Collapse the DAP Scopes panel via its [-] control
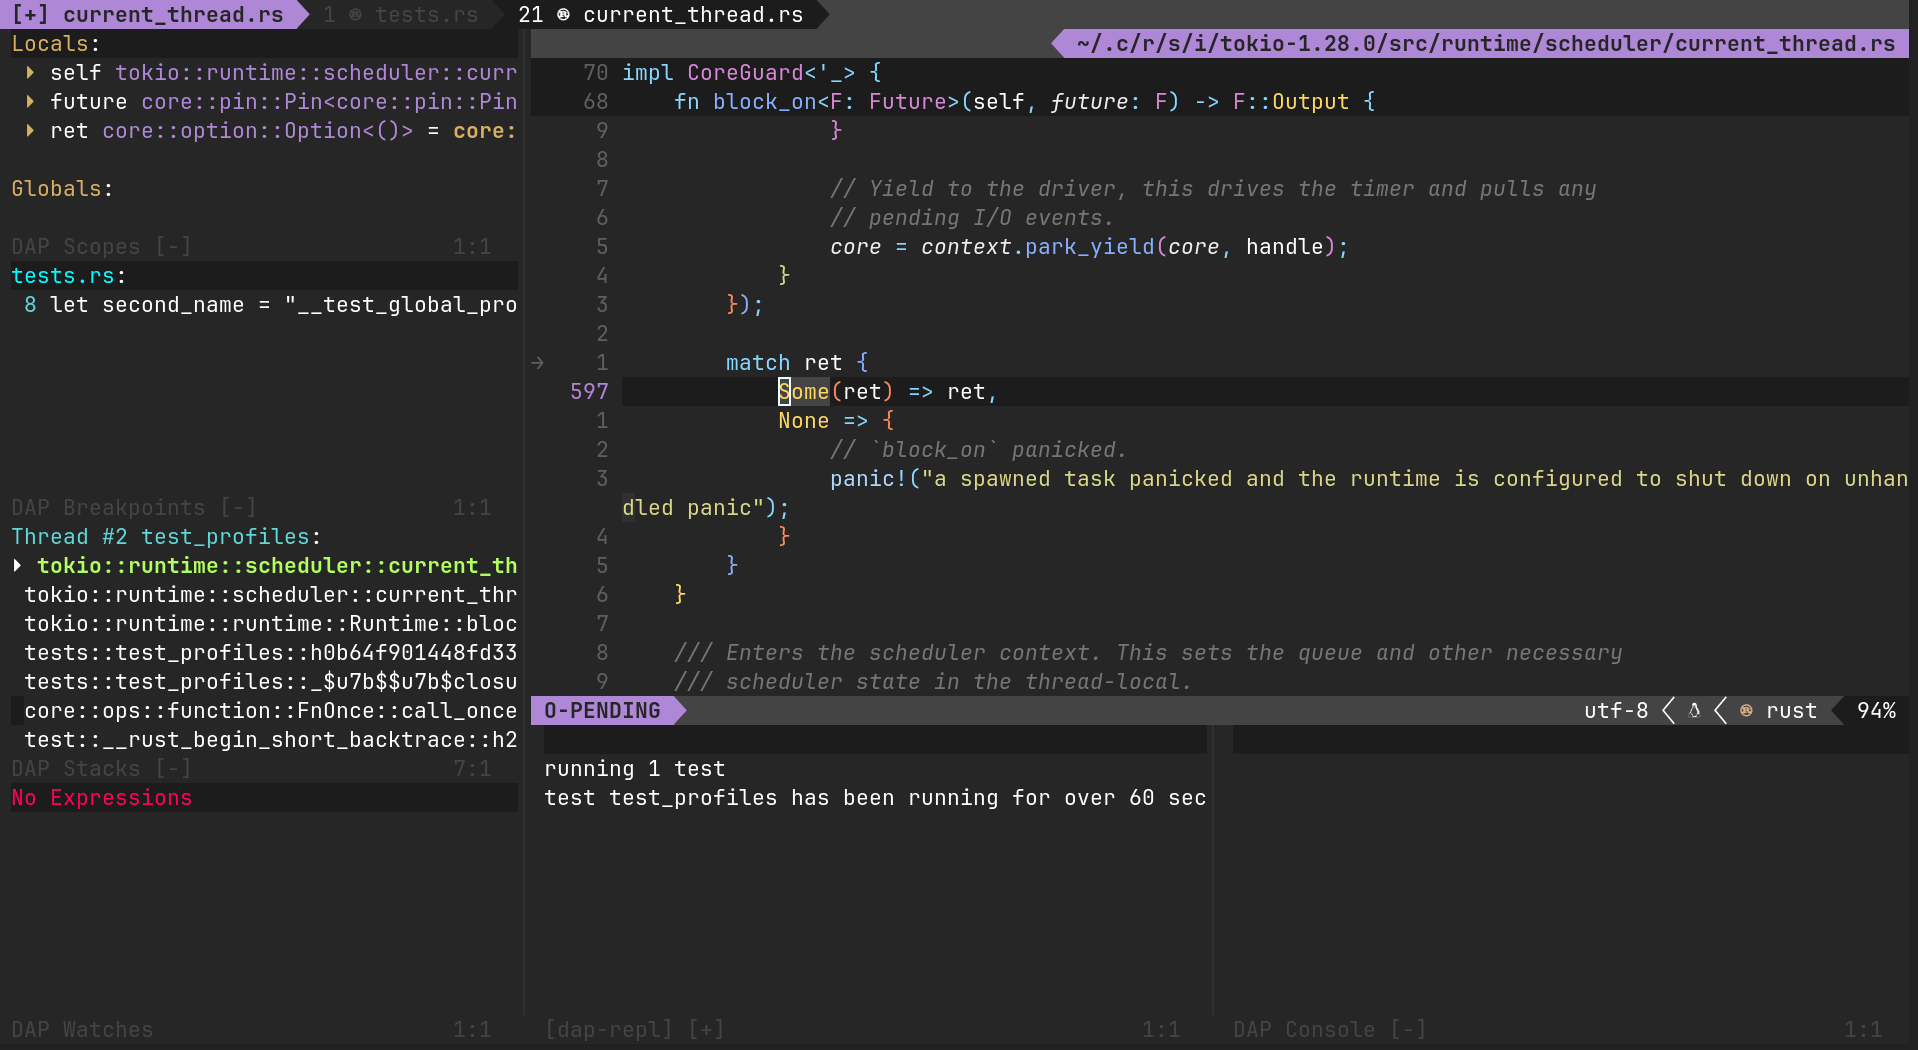Screen dimensions: 1918x1050 click(x=175, y=246)
